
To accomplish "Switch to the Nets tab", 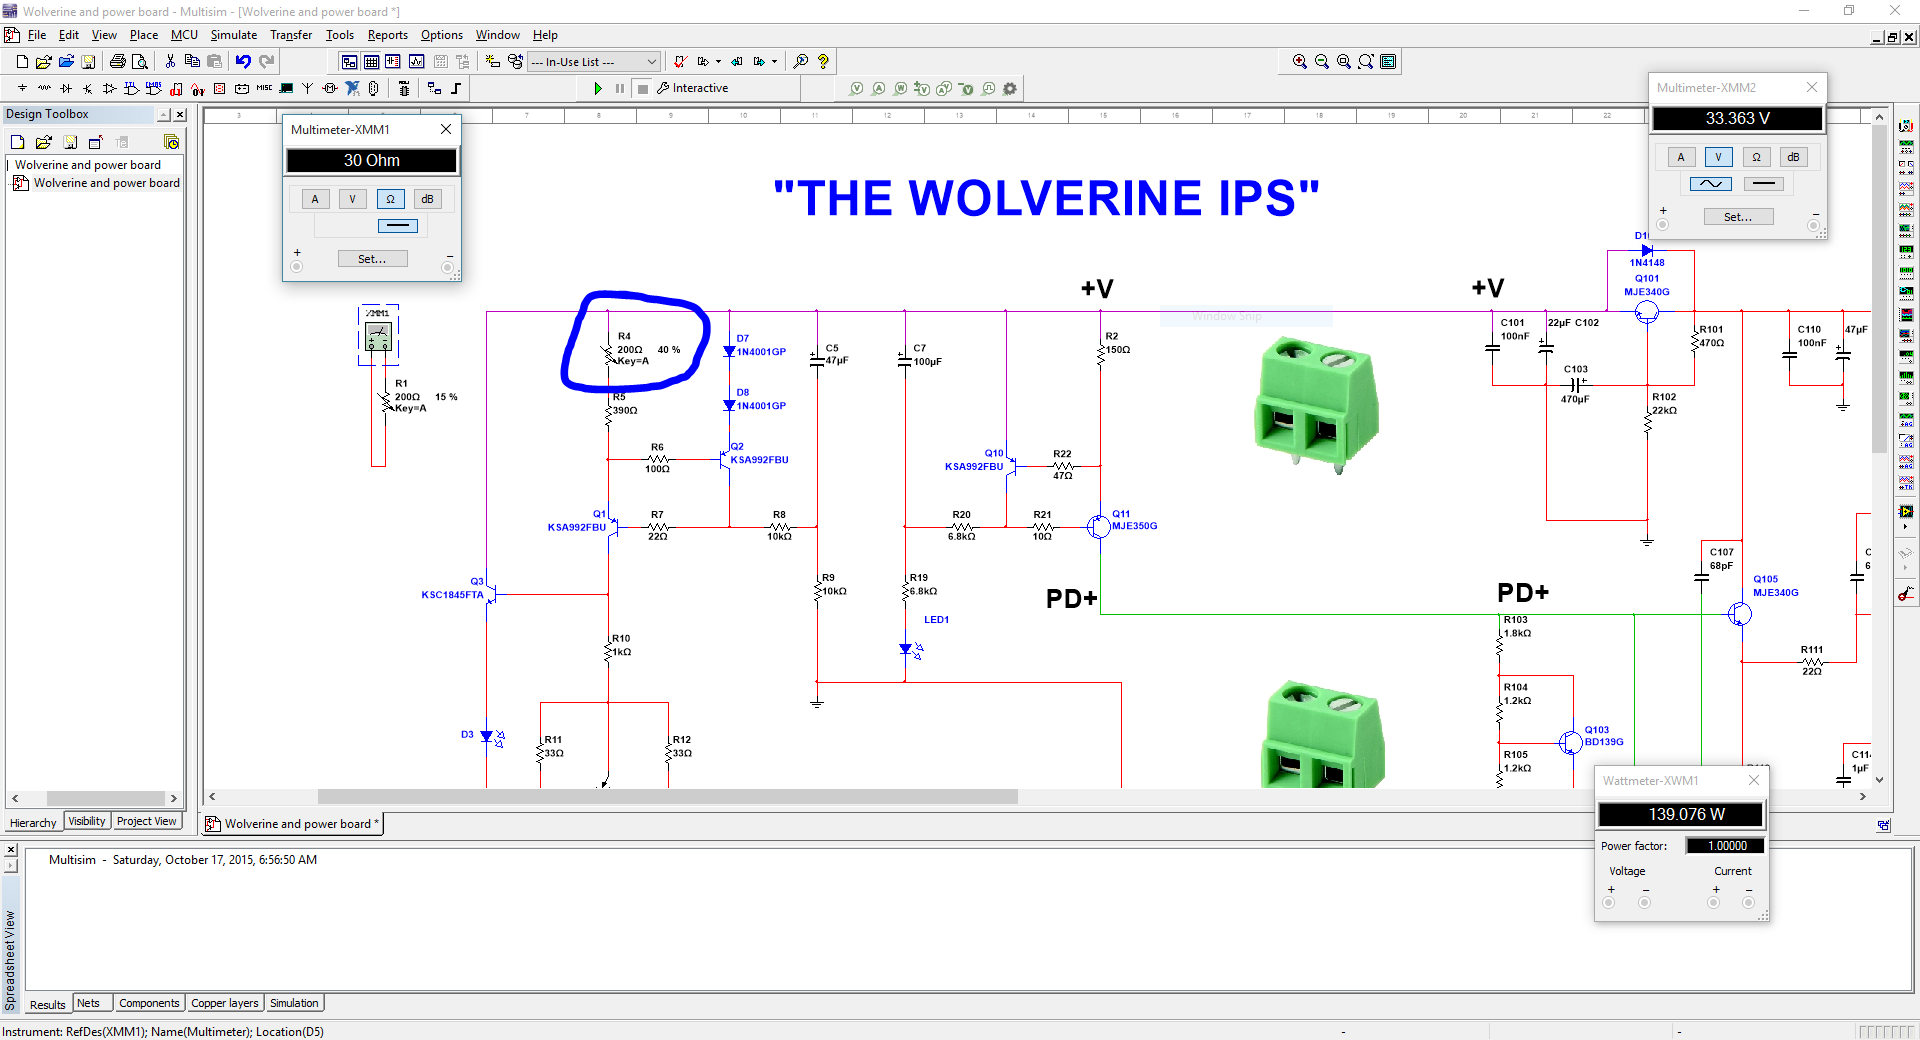I will [x=89, y=1003].
